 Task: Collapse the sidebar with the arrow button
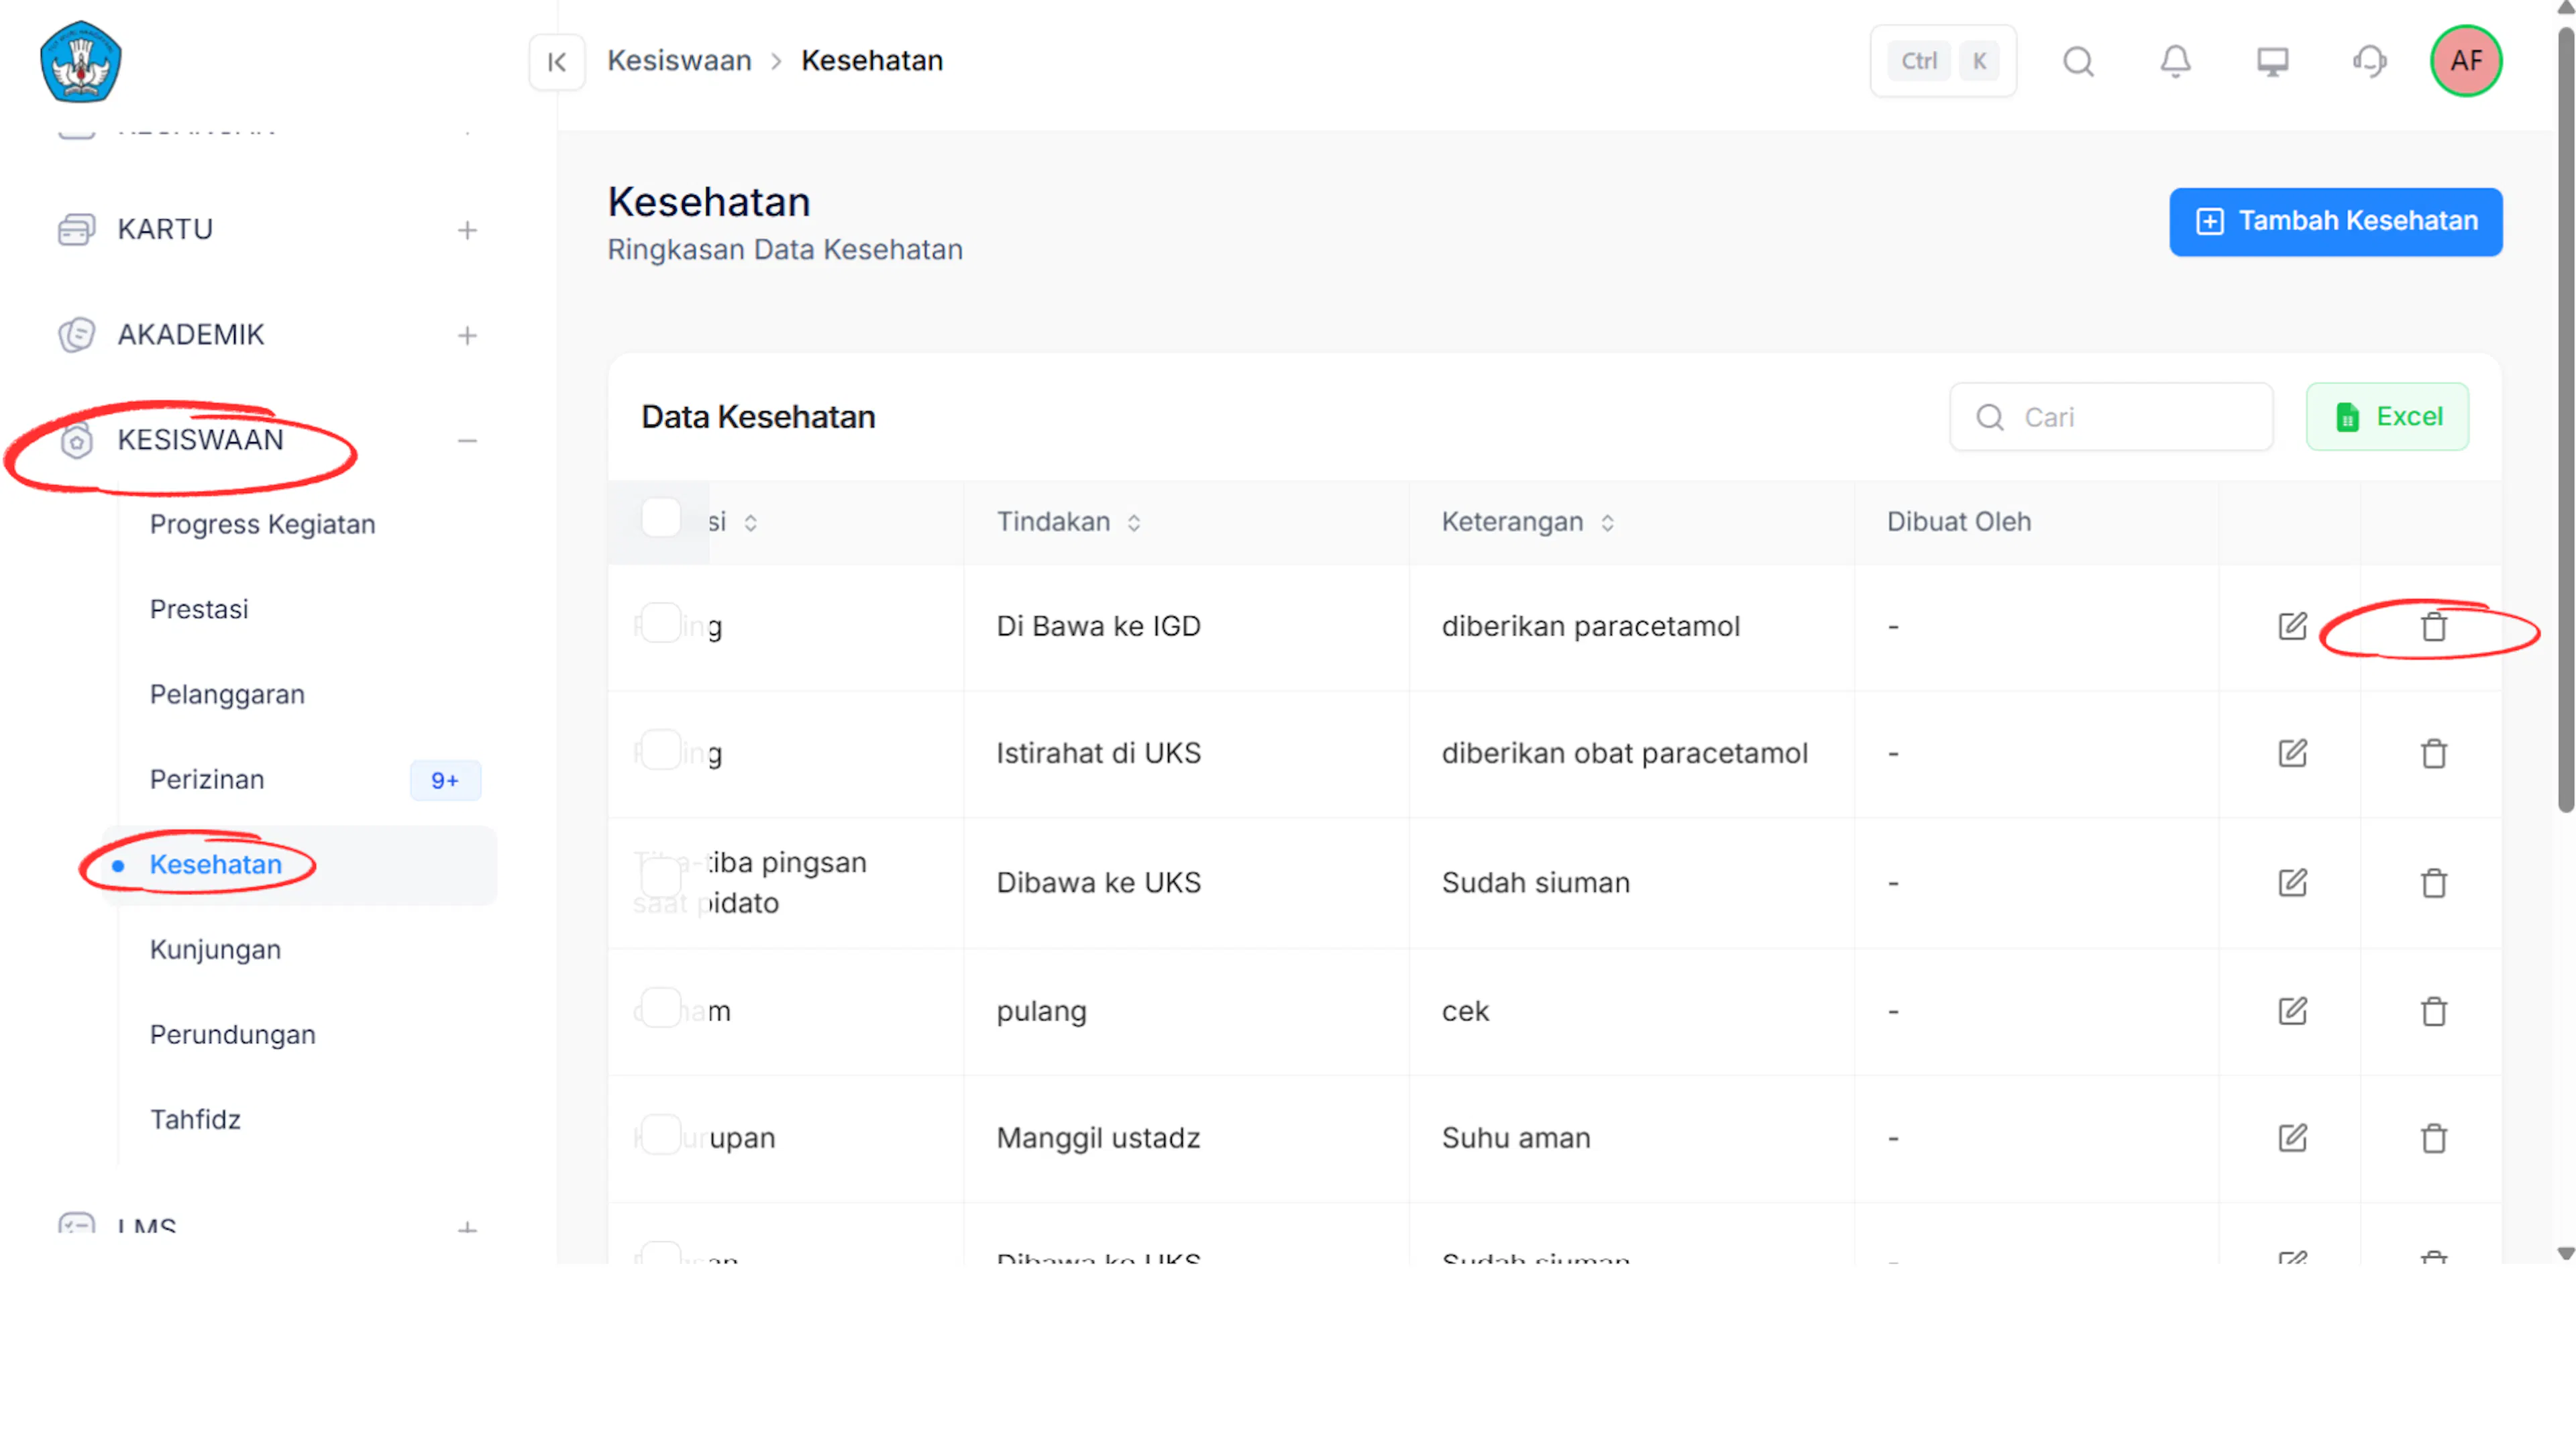tap(557, 62)
